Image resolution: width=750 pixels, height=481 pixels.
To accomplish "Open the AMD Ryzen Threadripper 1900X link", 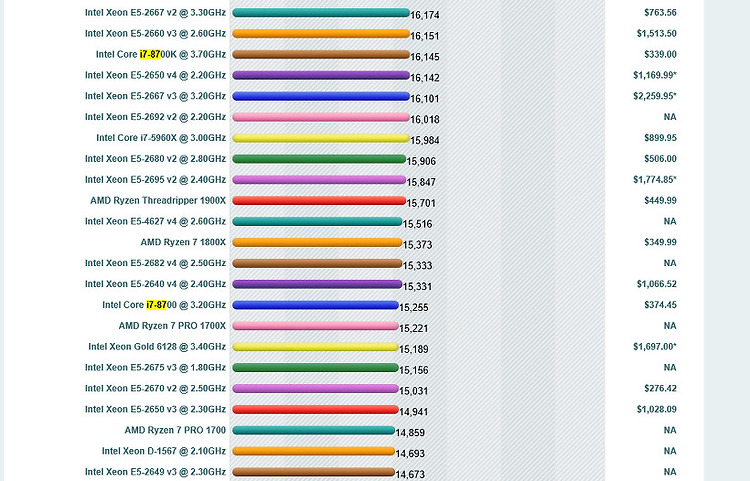I will tap(158, 200).
